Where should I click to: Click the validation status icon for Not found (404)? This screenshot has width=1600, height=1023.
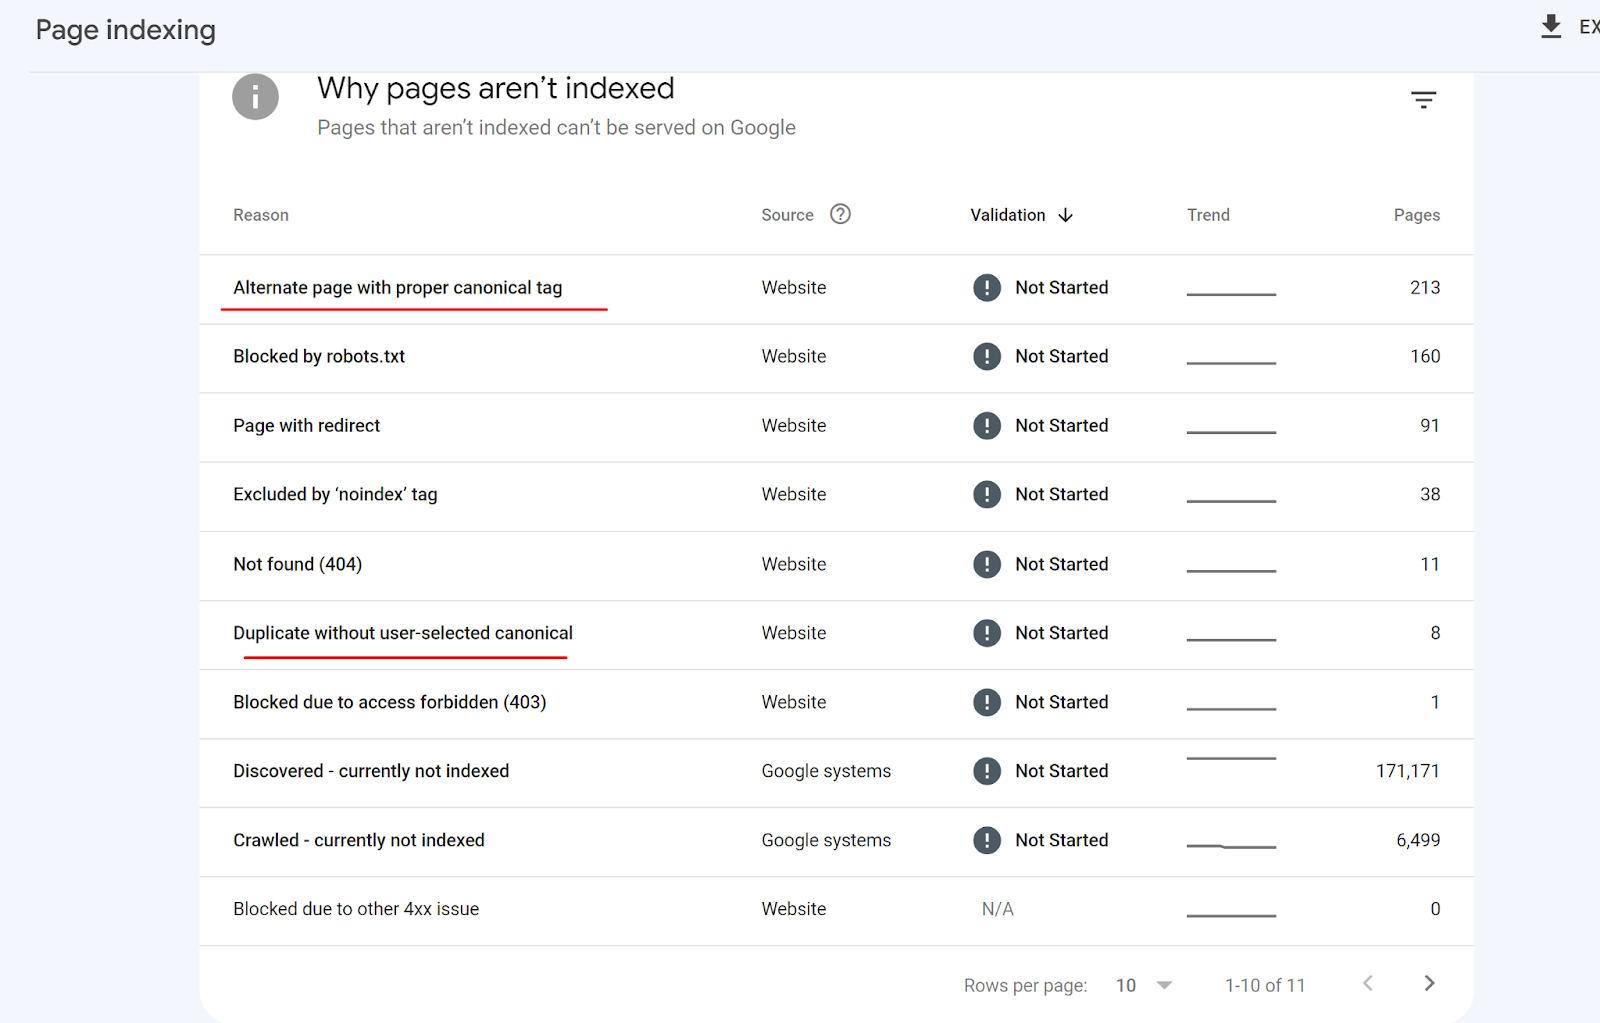pyautogui.click(x=986, y=564)
